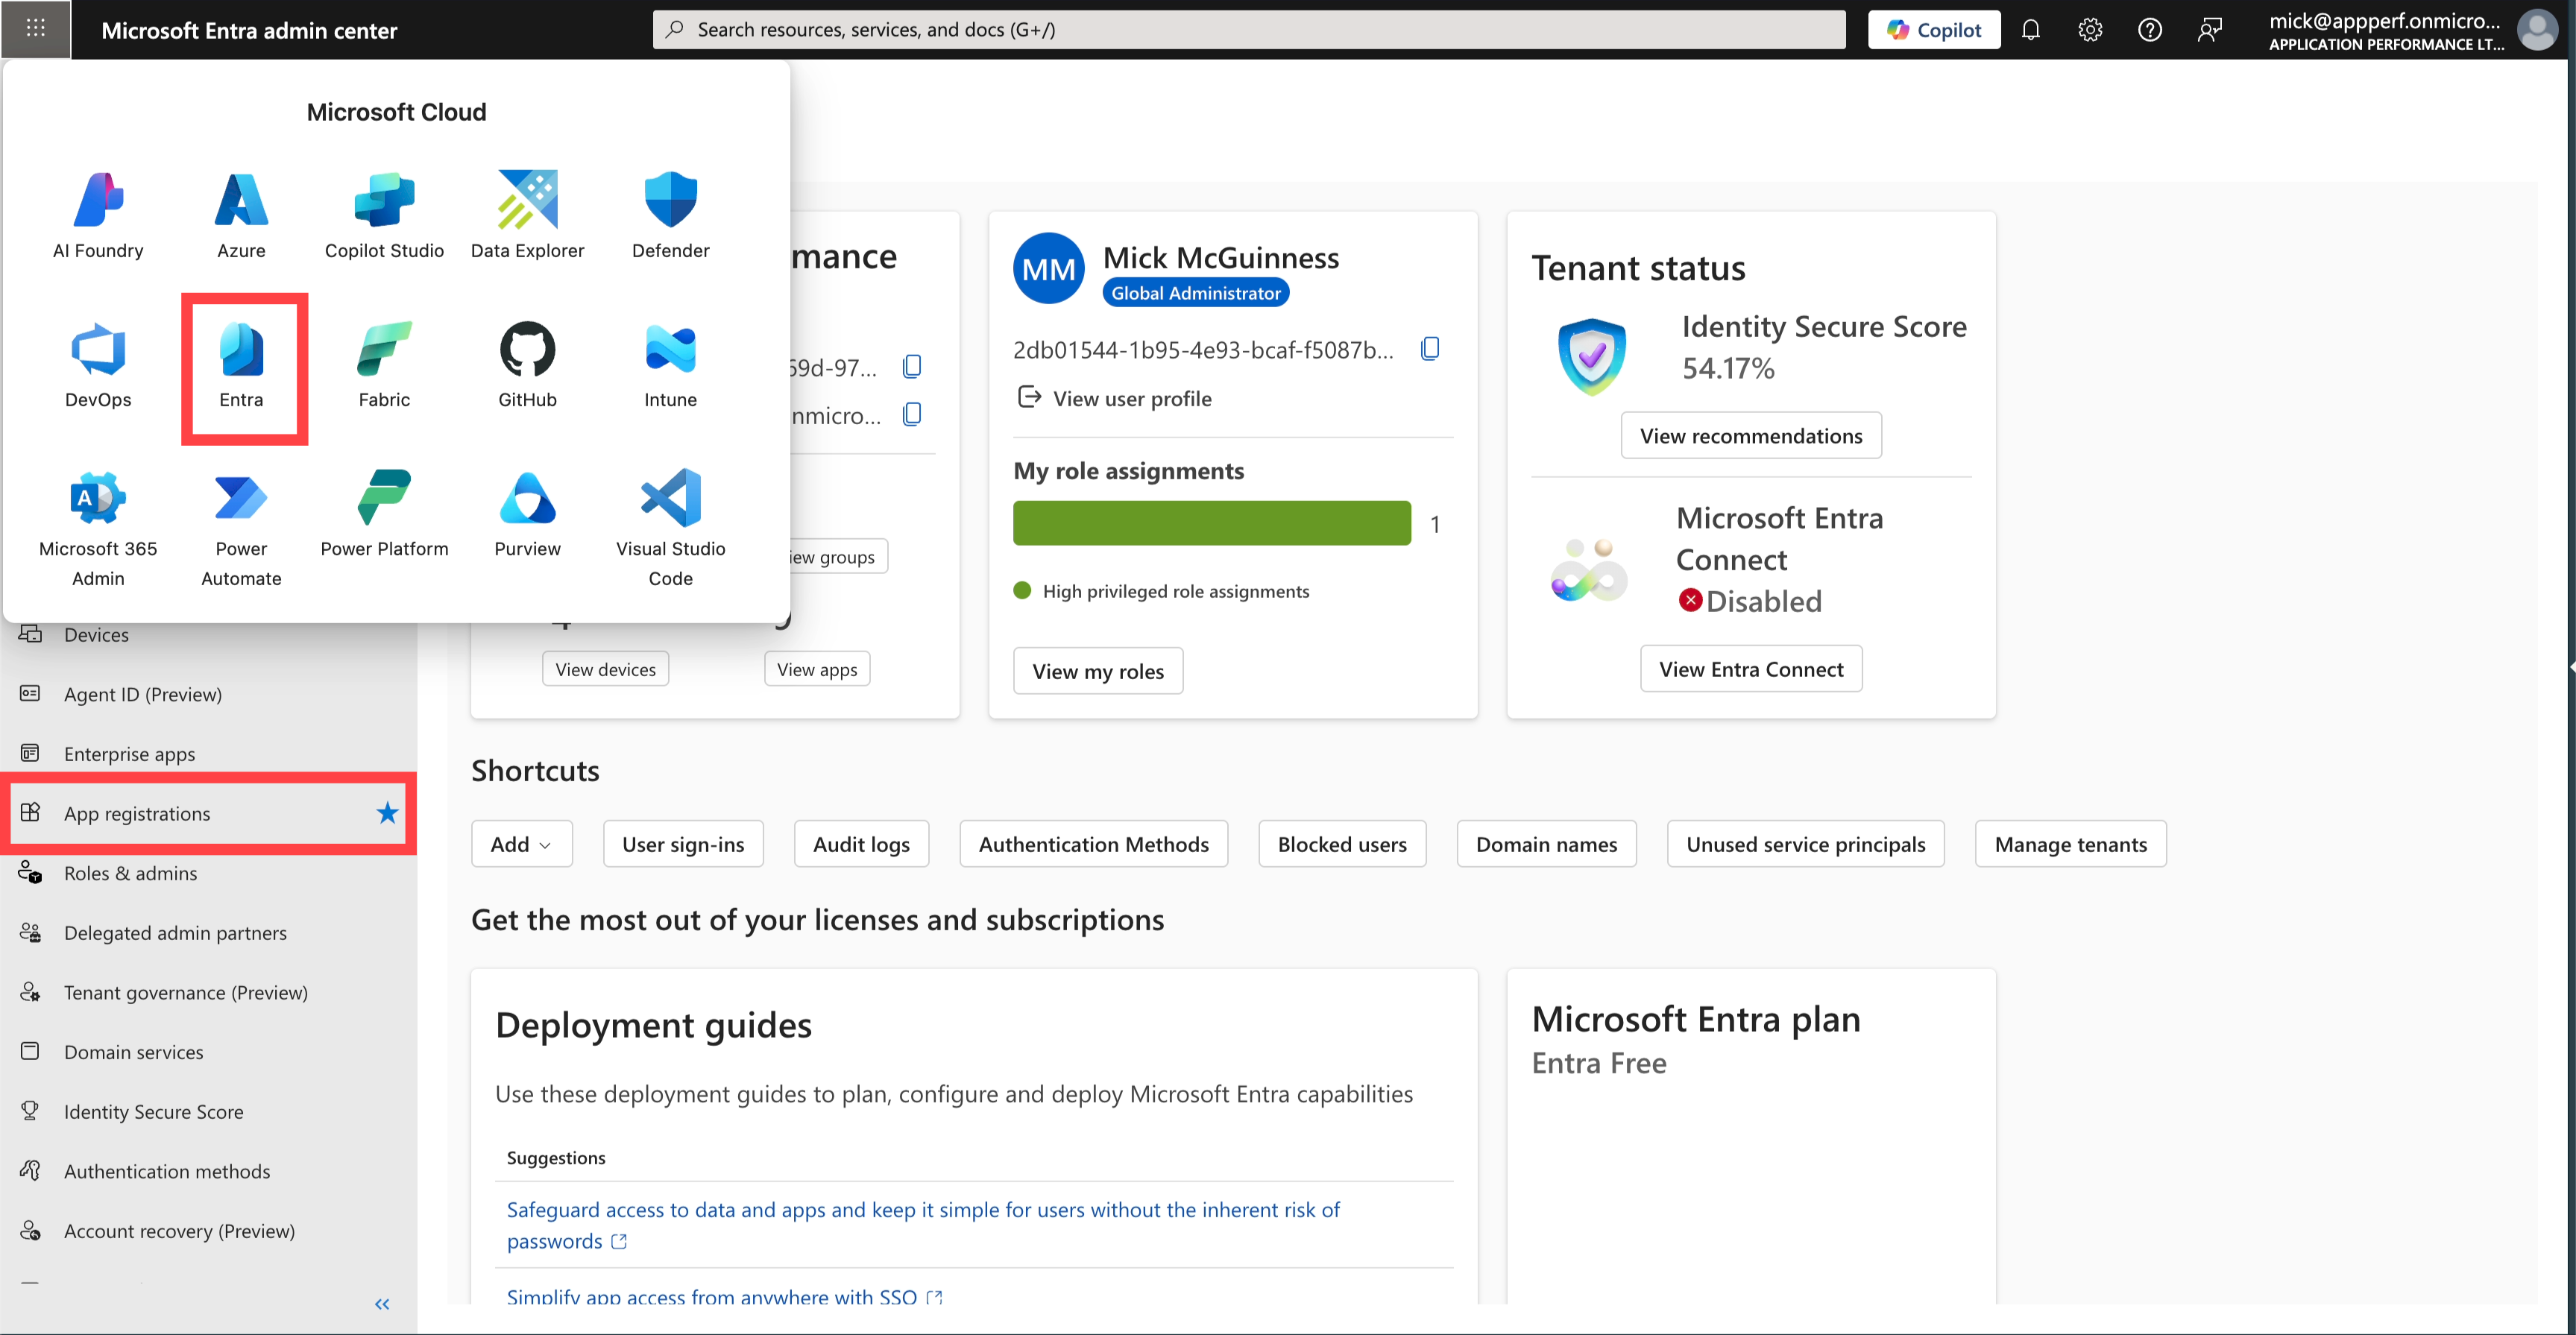Open the notifications bell
Screen dimensions: 2576x1335
click(x=2031, y=29)
